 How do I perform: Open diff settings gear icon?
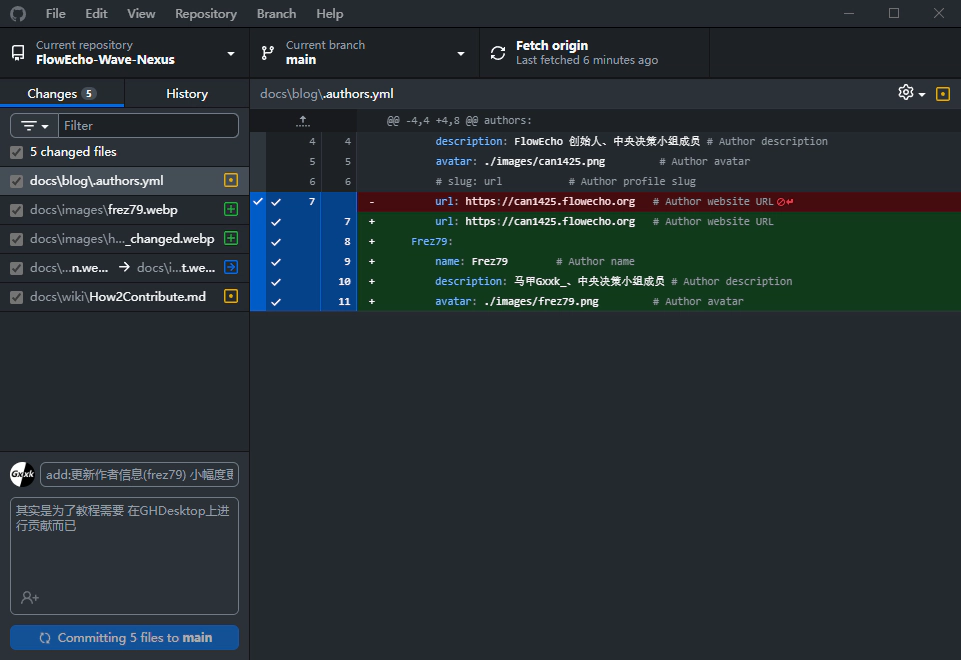click(x=906, y=93)
